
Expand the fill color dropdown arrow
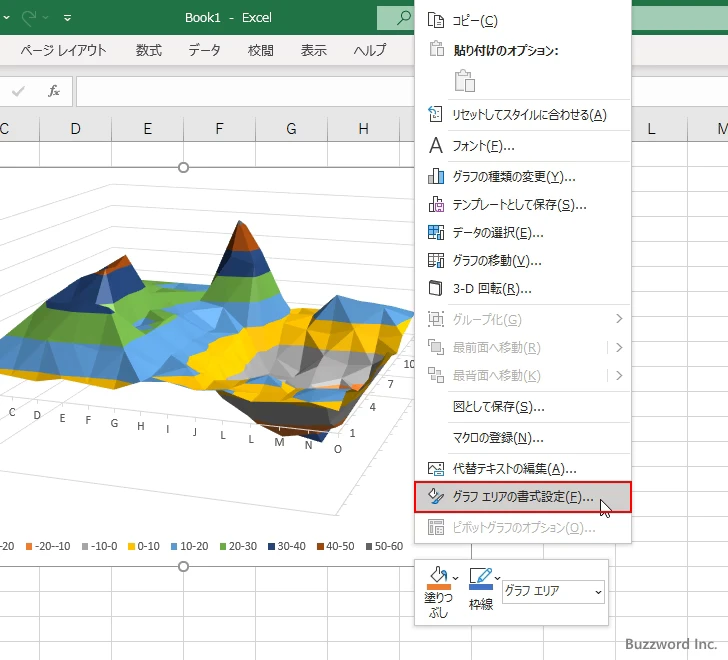[x=455, y=578]
